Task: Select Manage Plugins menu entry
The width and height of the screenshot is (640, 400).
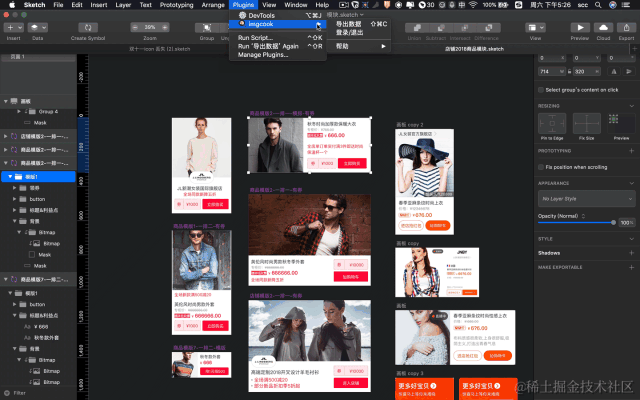Action: pyautogui.click(x=278, y=55)
